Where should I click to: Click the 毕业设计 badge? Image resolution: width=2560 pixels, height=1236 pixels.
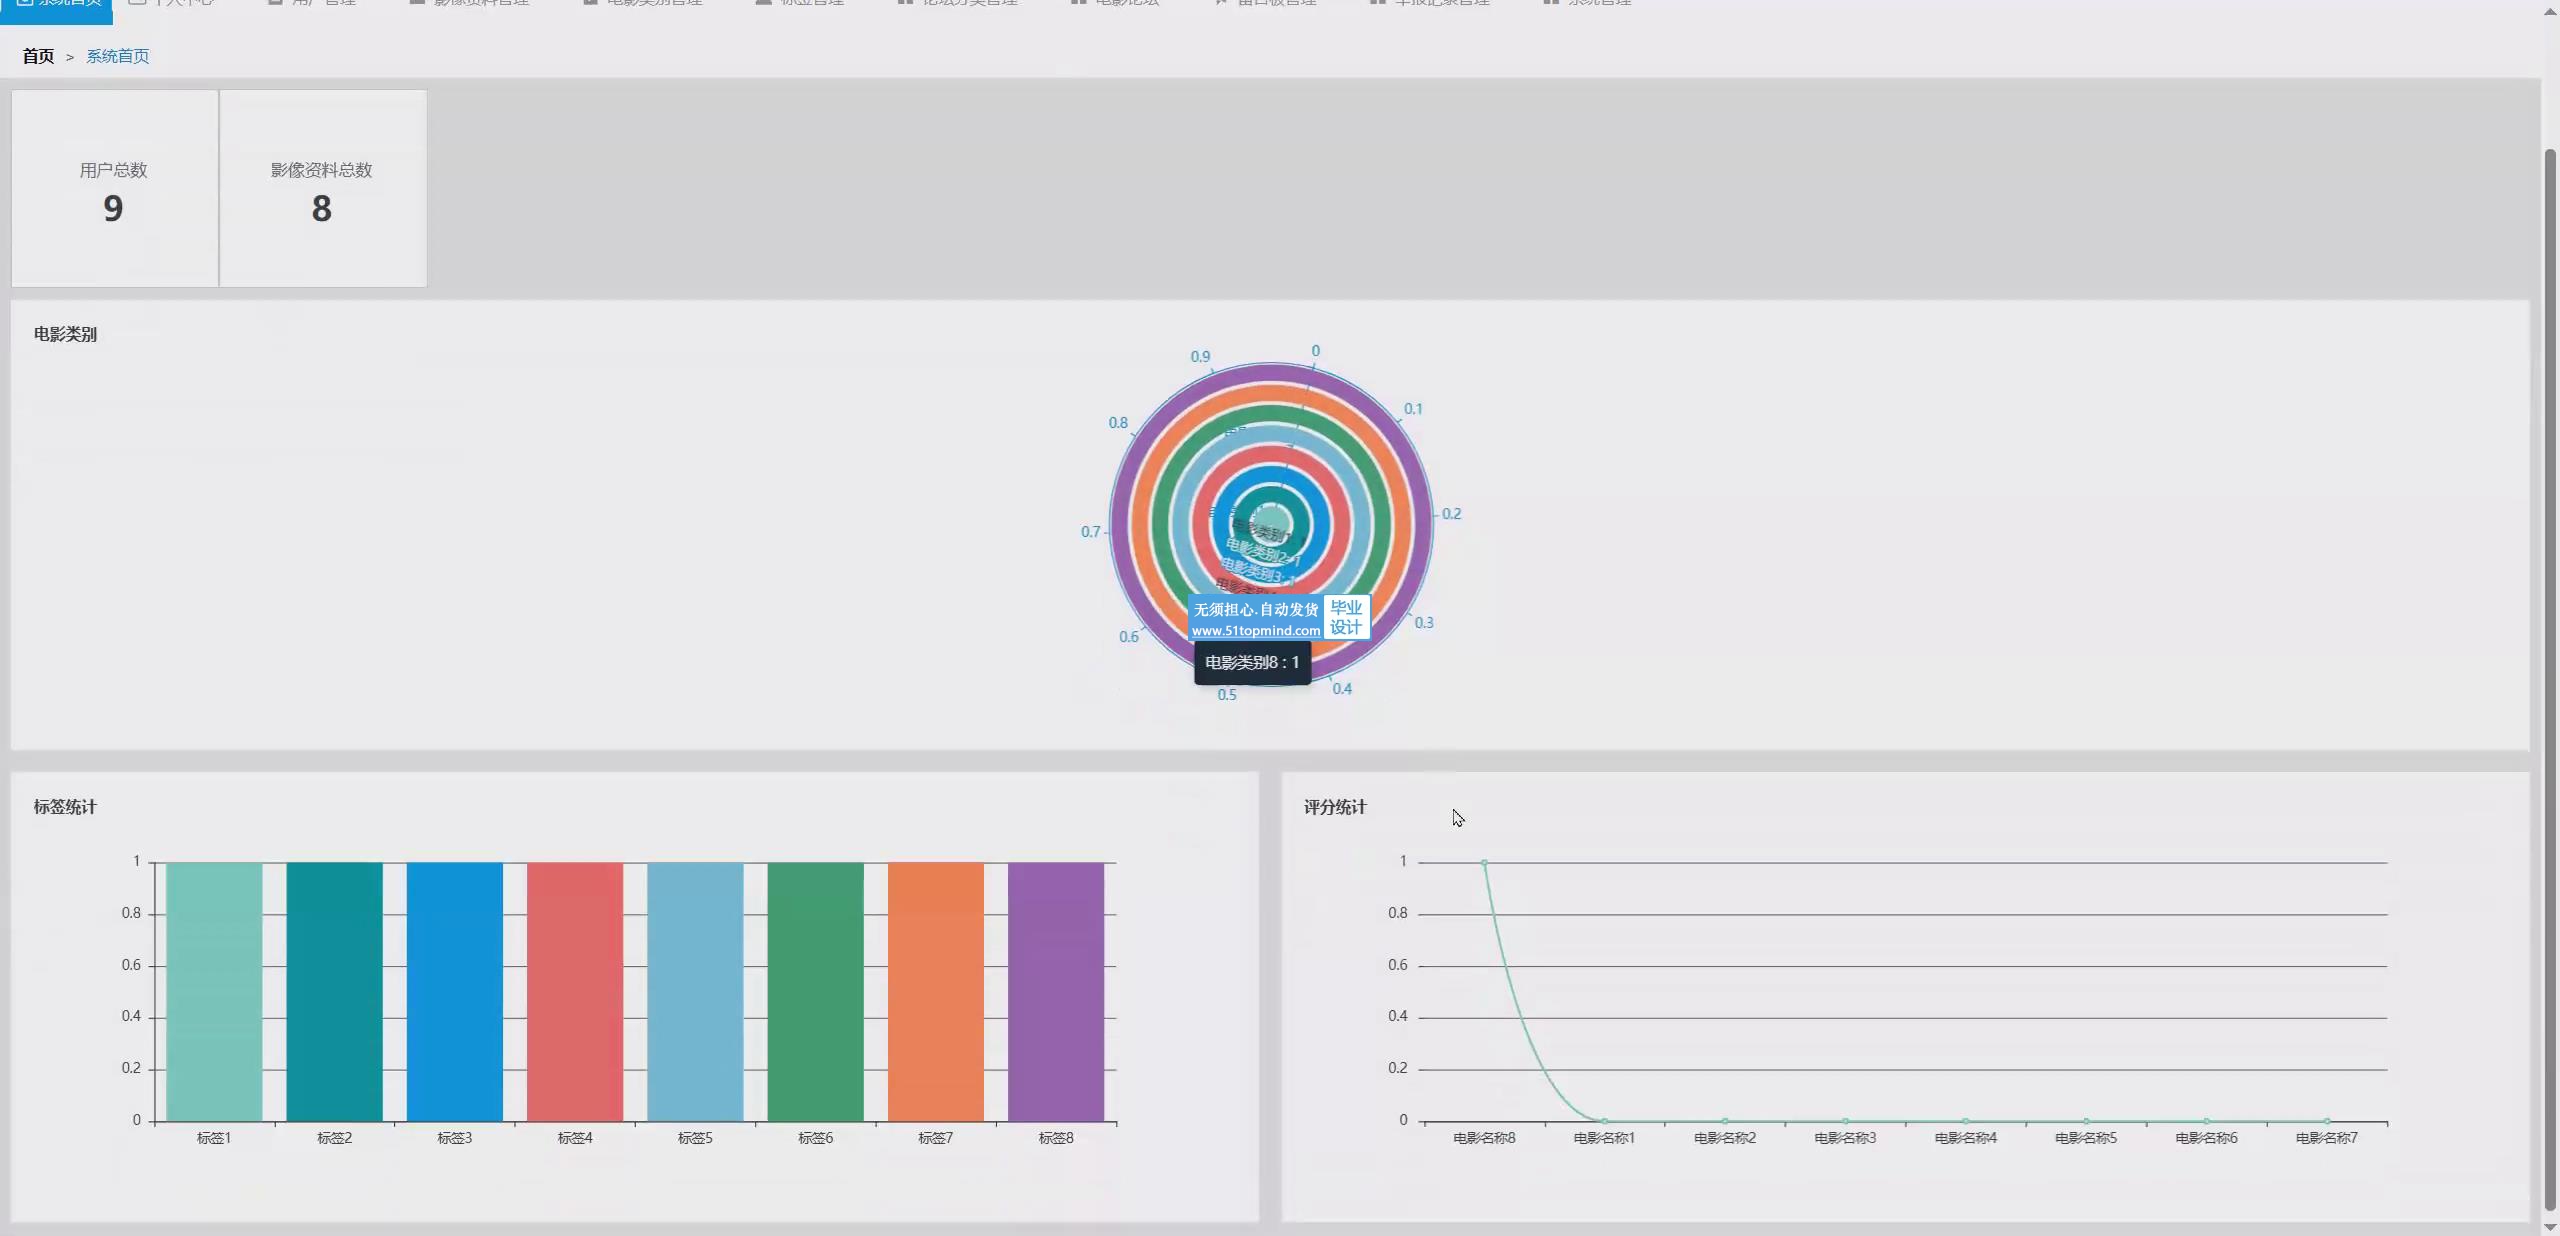1346,617
